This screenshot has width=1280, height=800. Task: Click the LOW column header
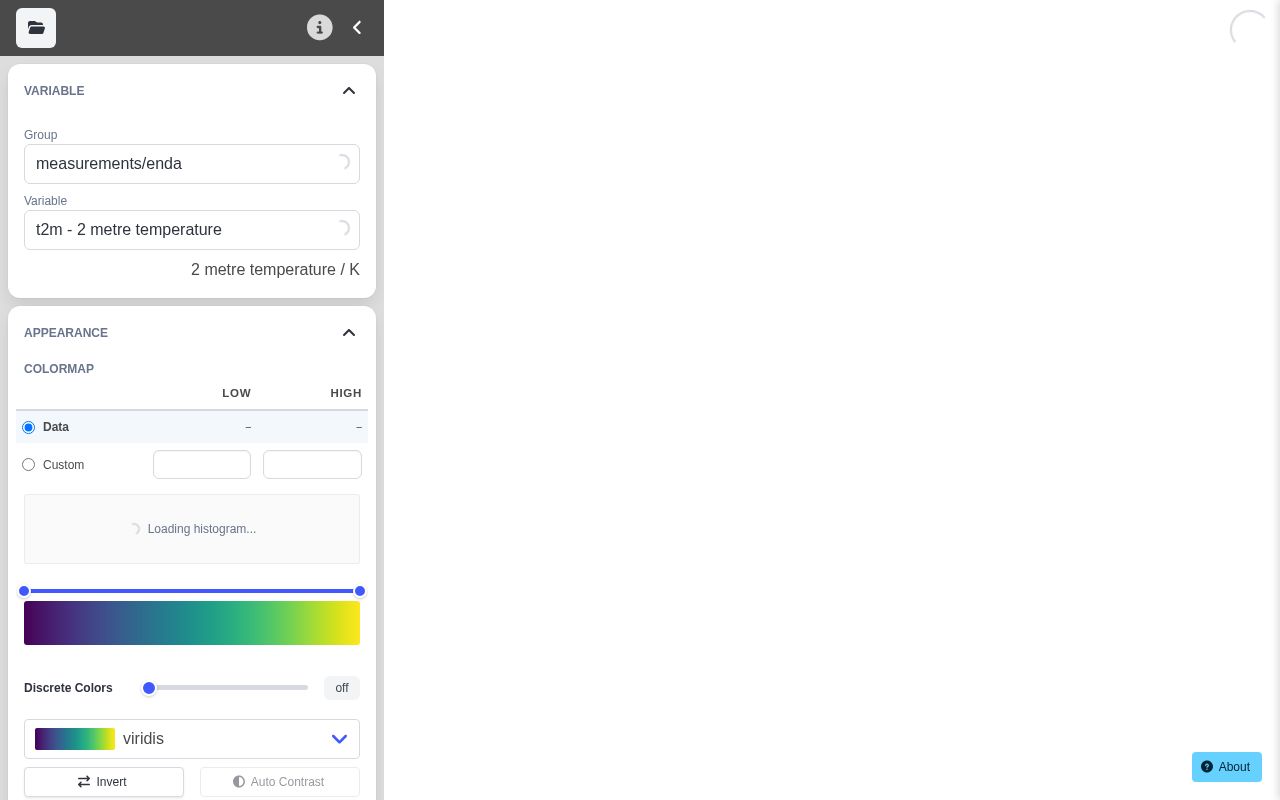[236, 393]
